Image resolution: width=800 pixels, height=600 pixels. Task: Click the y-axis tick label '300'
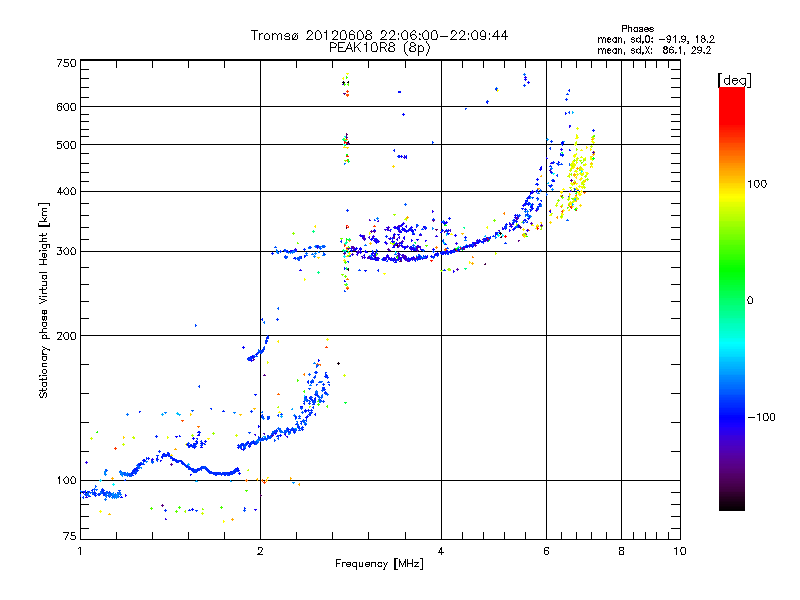point(66,252)
